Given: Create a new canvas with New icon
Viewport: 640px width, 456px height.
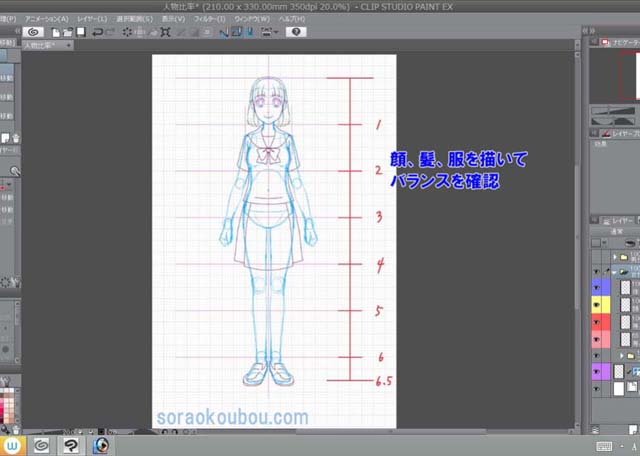Looking at the screenshot, I should pyautogui.click(x=56, y=32).
